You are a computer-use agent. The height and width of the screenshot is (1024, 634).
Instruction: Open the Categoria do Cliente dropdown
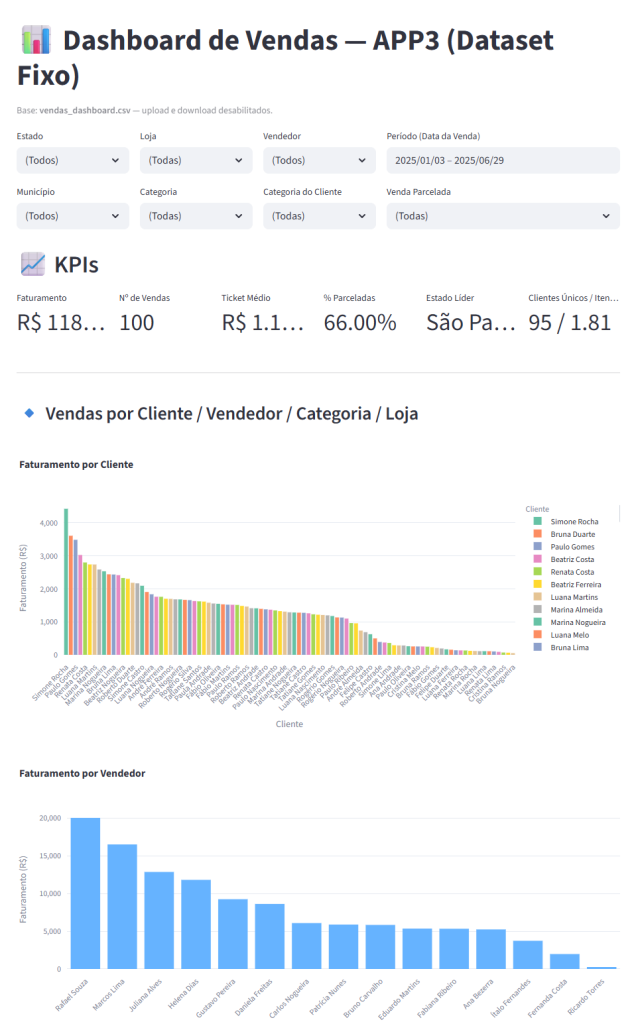(x=319, y=216)
